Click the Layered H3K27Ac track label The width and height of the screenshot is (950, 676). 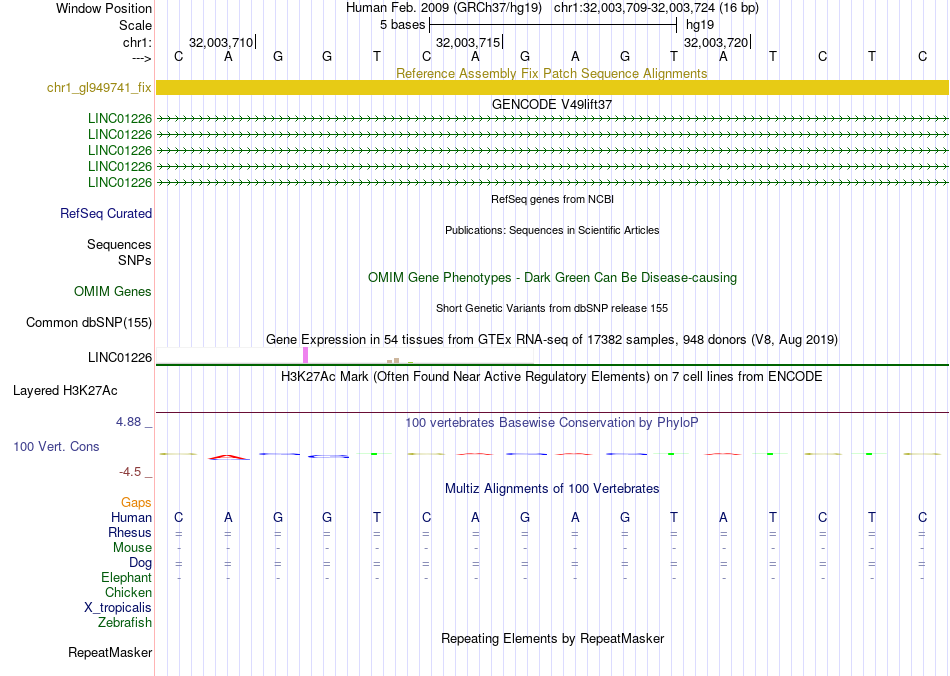tap(65, 391)
